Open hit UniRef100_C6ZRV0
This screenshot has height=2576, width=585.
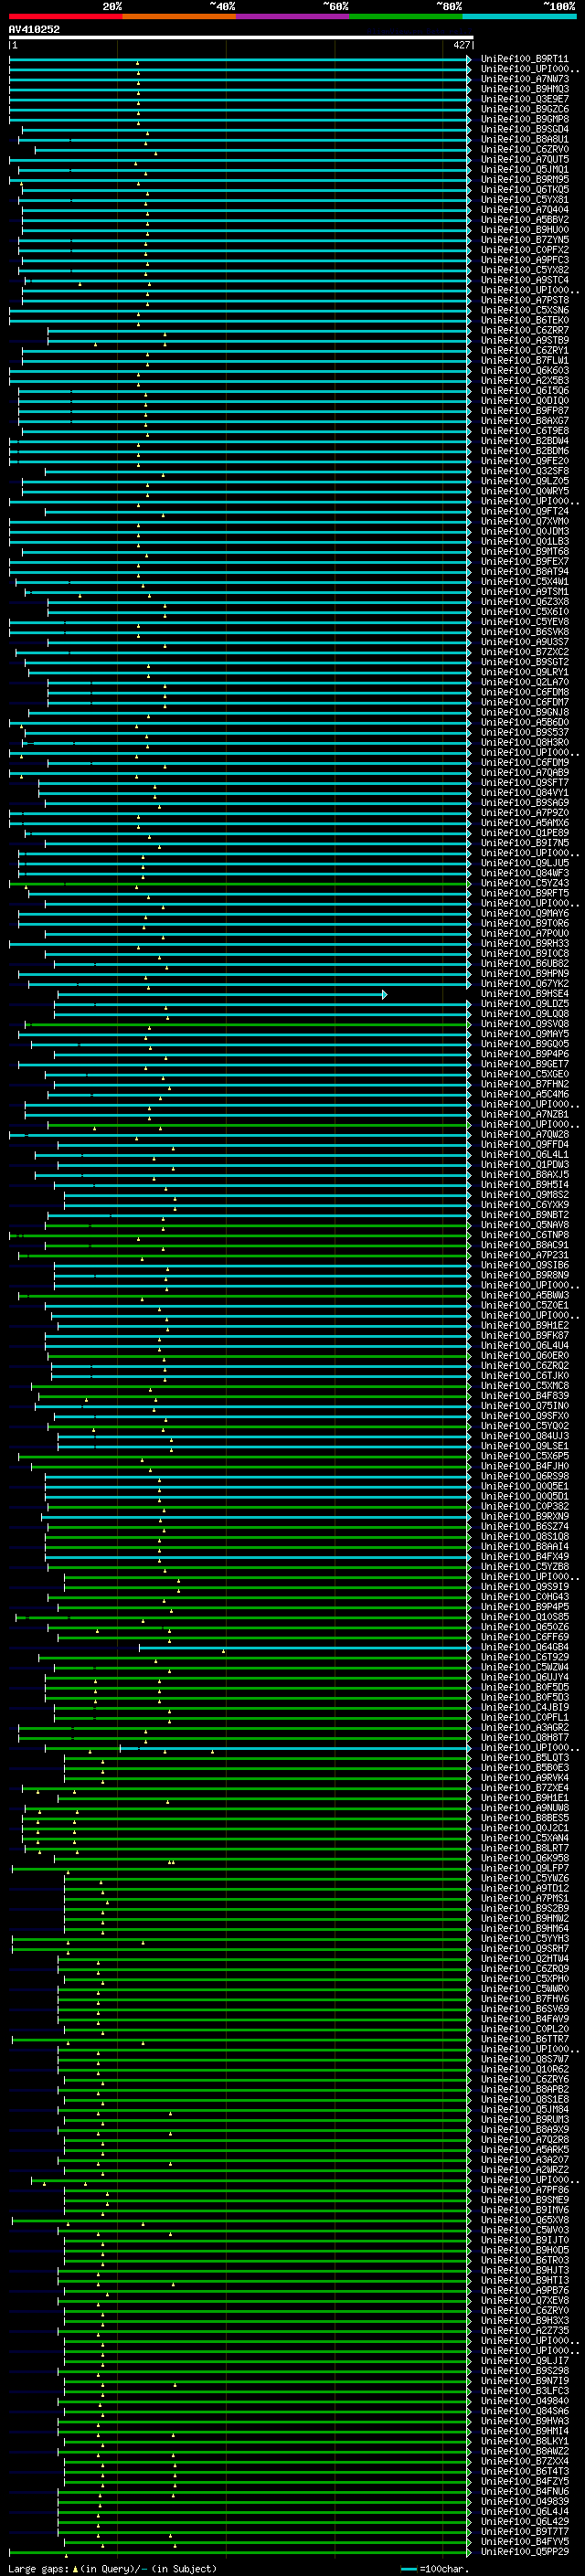524,149
